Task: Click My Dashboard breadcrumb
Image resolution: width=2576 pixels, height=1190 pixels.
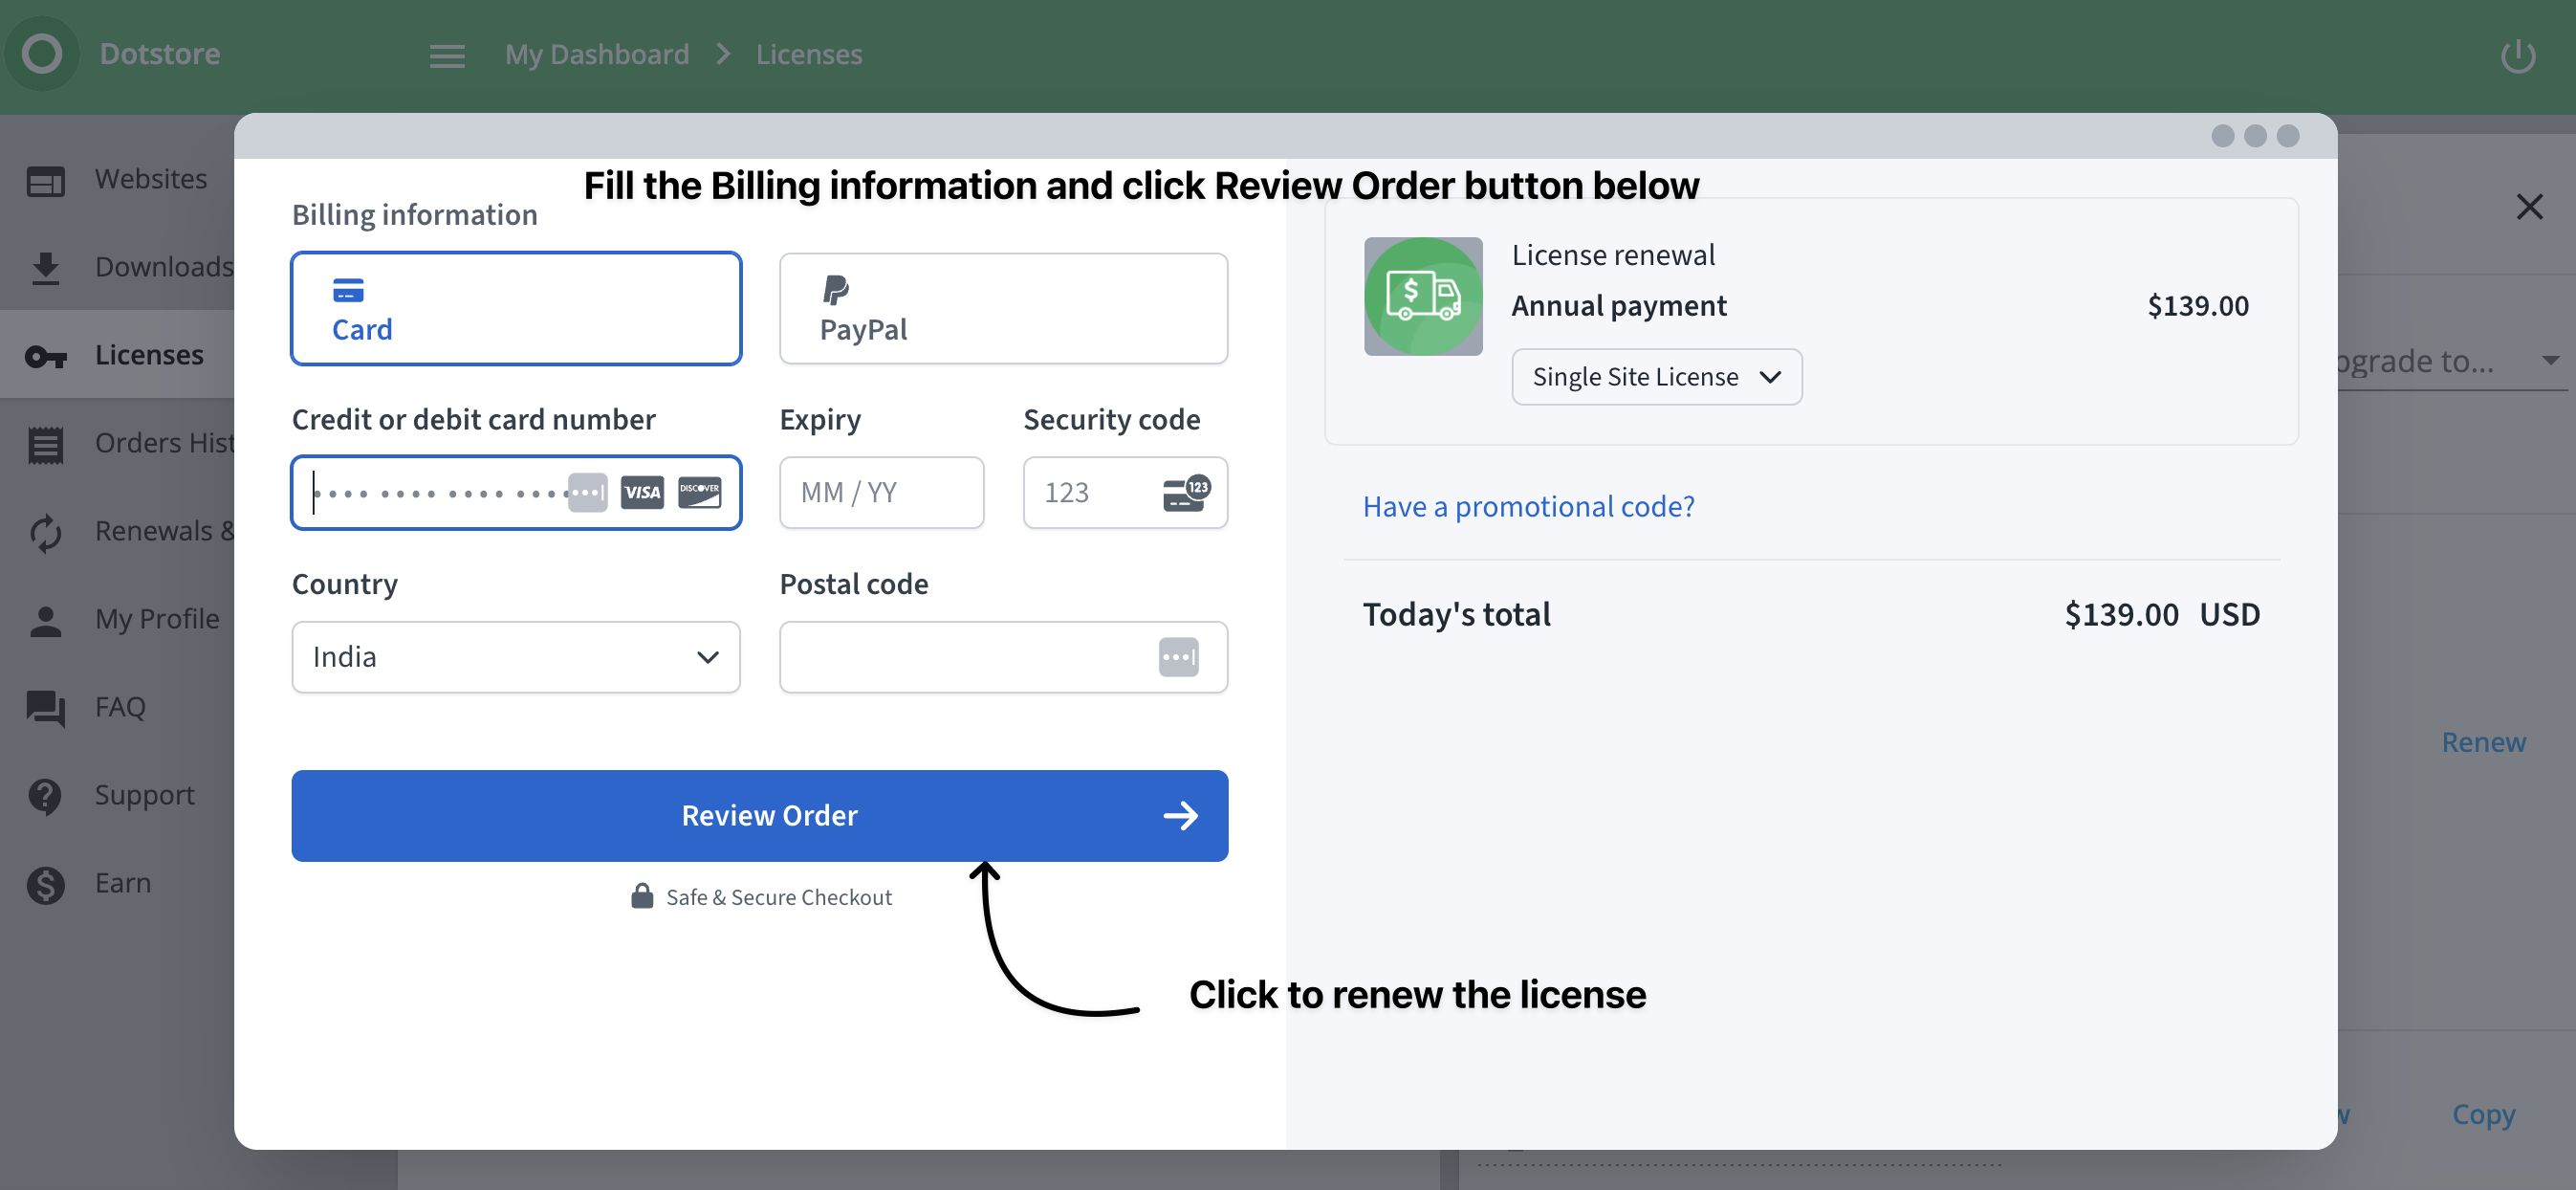Action: click(x=597, y=54)
